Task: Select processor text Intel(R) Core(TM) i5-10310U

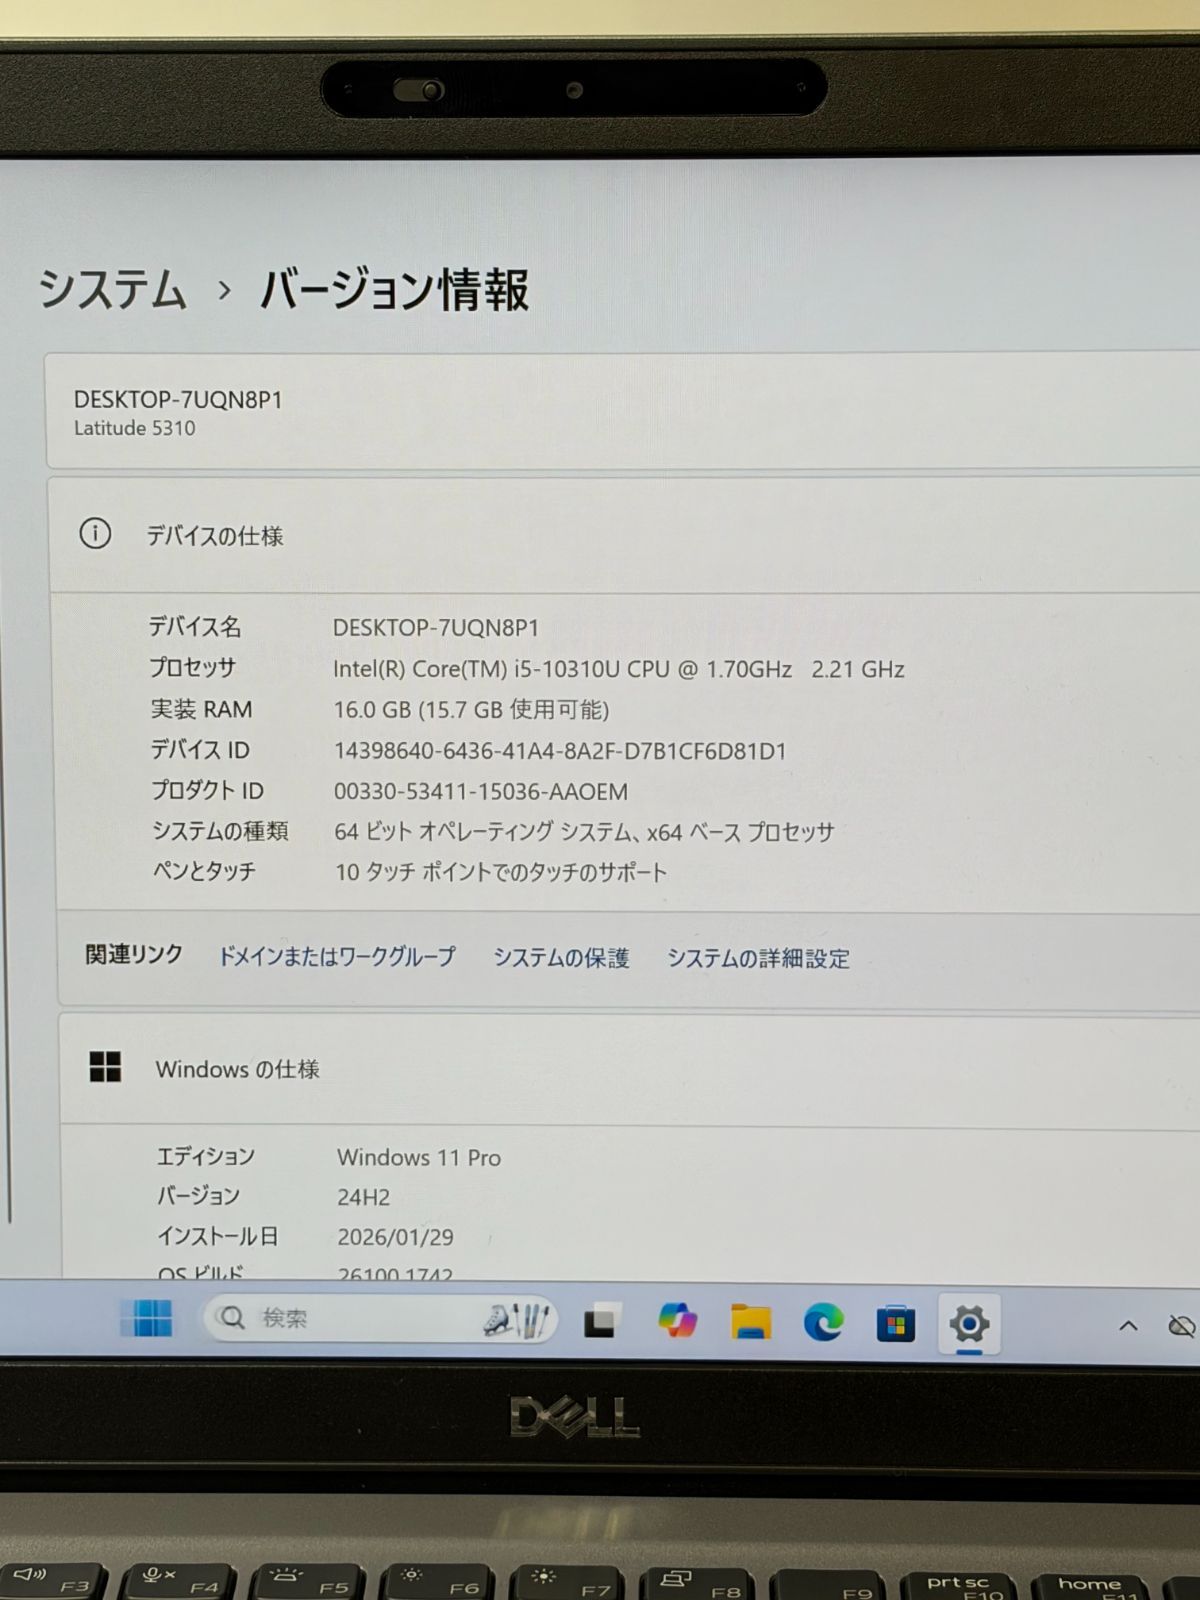Action: click(x=619, y=669)
